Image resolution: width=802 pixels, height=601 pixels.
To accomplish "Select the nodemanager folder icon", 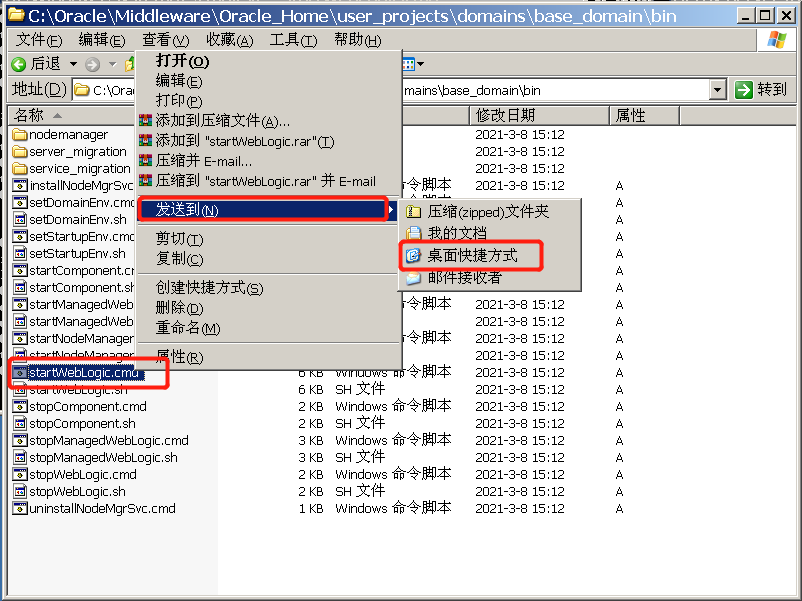I will [19, 135].
